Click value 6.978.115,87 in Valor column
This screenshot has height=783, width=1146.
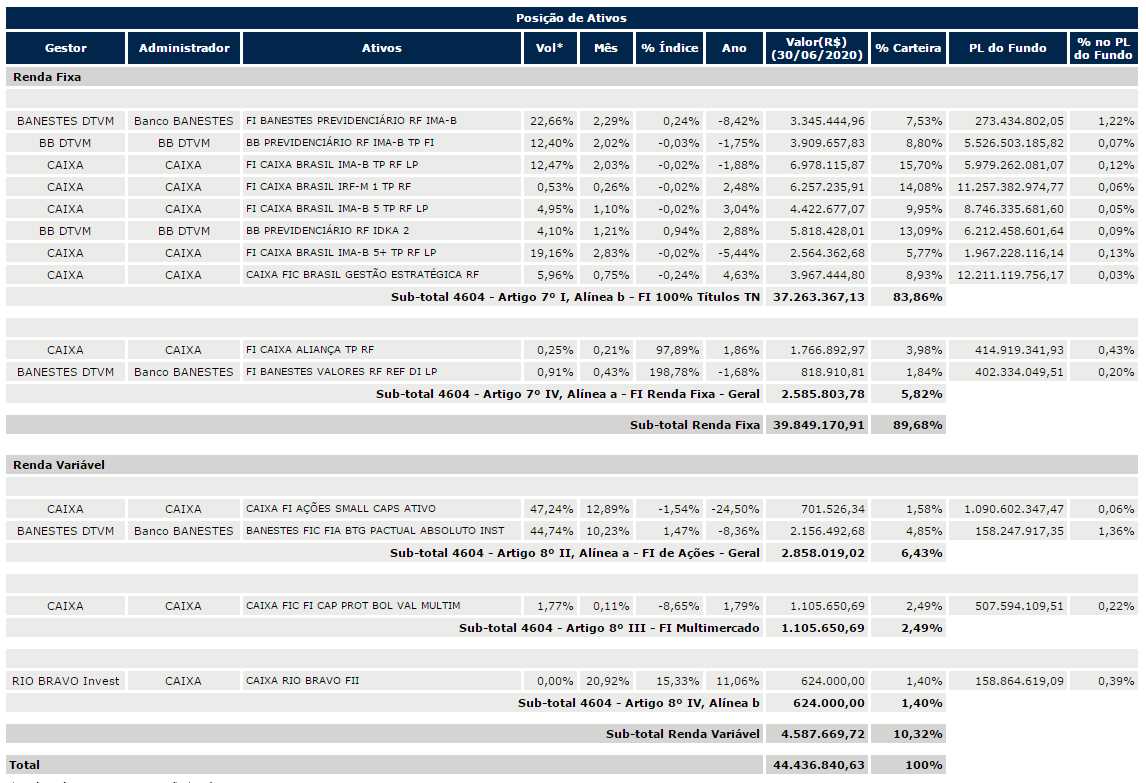click(x=827, y=165)
